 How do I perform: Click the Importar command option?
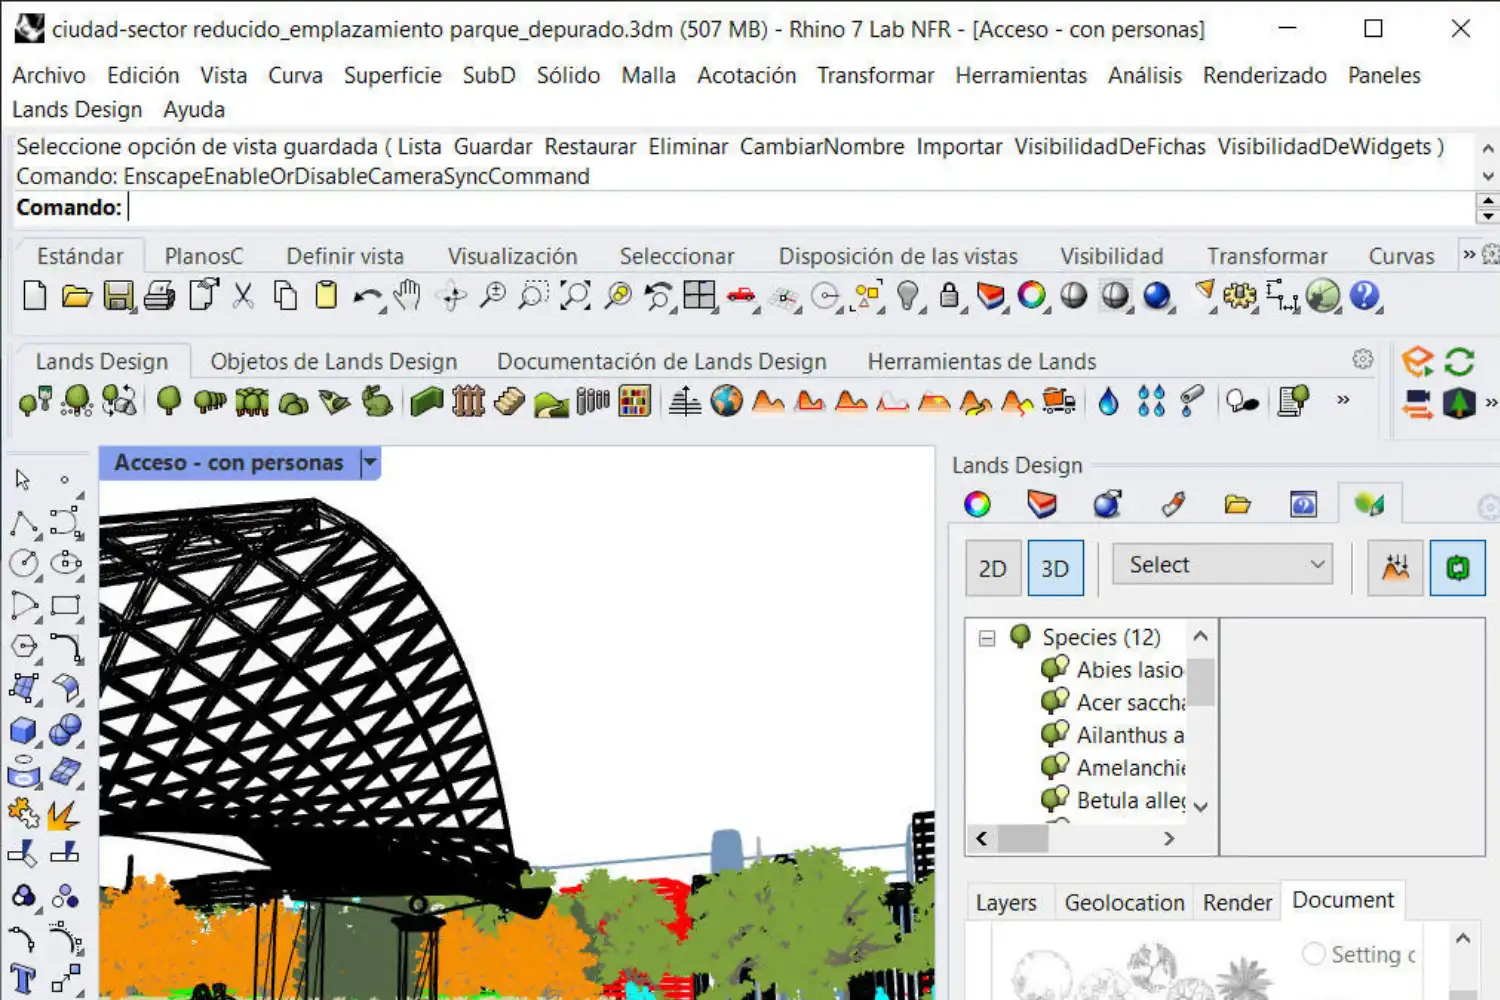959,147
